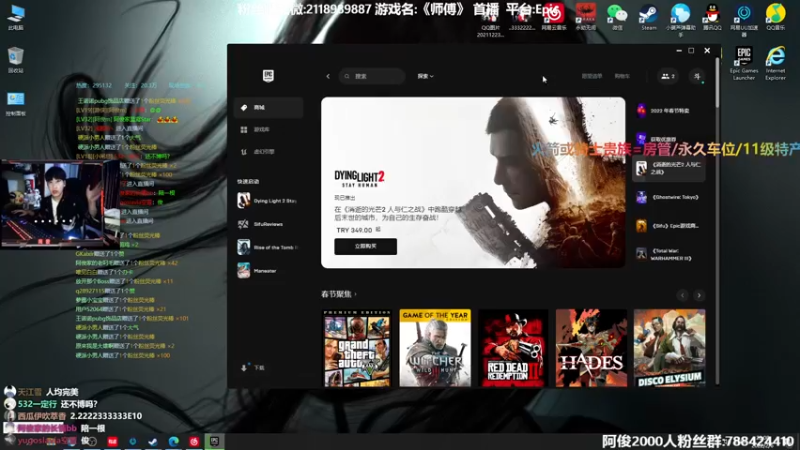
Task: Expand the Discover dropdown next to search
Action: pyautogui.click(x=426, y=76)
